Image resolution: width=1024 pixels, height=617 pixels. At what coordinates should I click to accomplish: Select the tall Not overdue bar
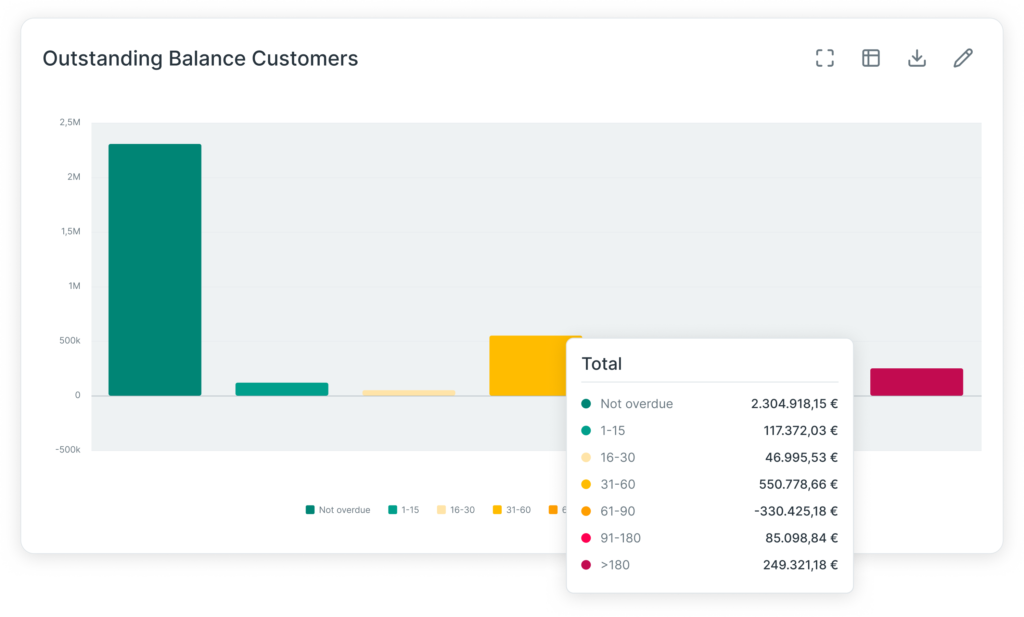(155, 270)
